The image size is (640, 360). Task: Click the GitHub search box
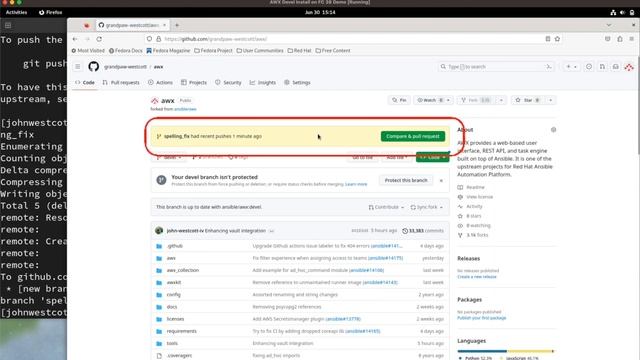point(496,67)
